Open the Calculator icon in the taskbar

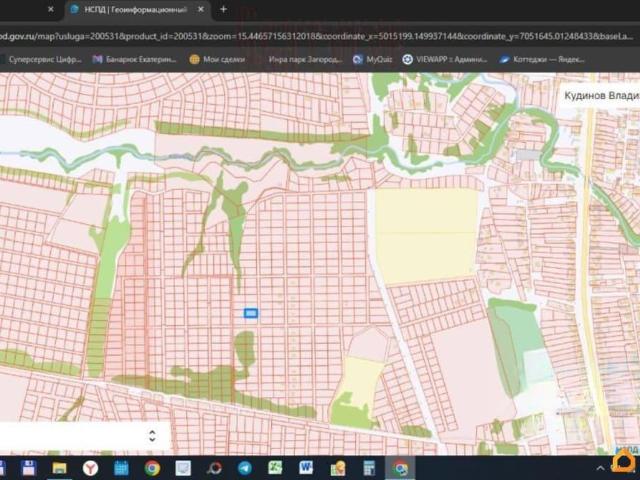[x=369, y=468]
